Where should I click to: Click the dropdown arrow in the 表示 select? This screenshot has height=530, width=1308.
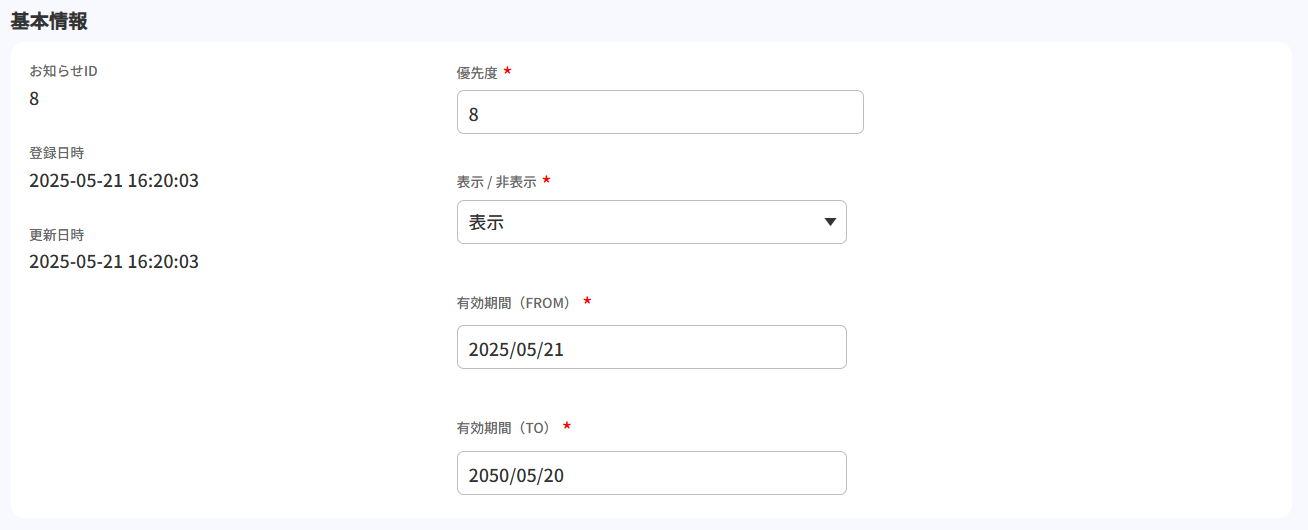point(830,222)
